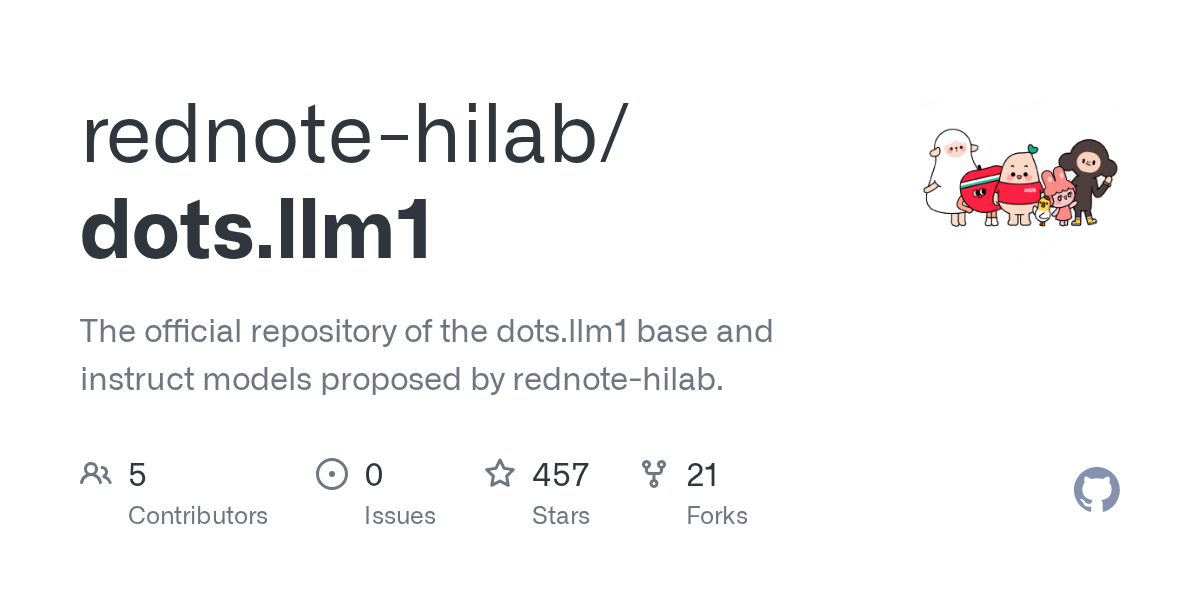Click the Forks label
The width and height of the screenshot is (1200, 600).
(x=717, y=516)
